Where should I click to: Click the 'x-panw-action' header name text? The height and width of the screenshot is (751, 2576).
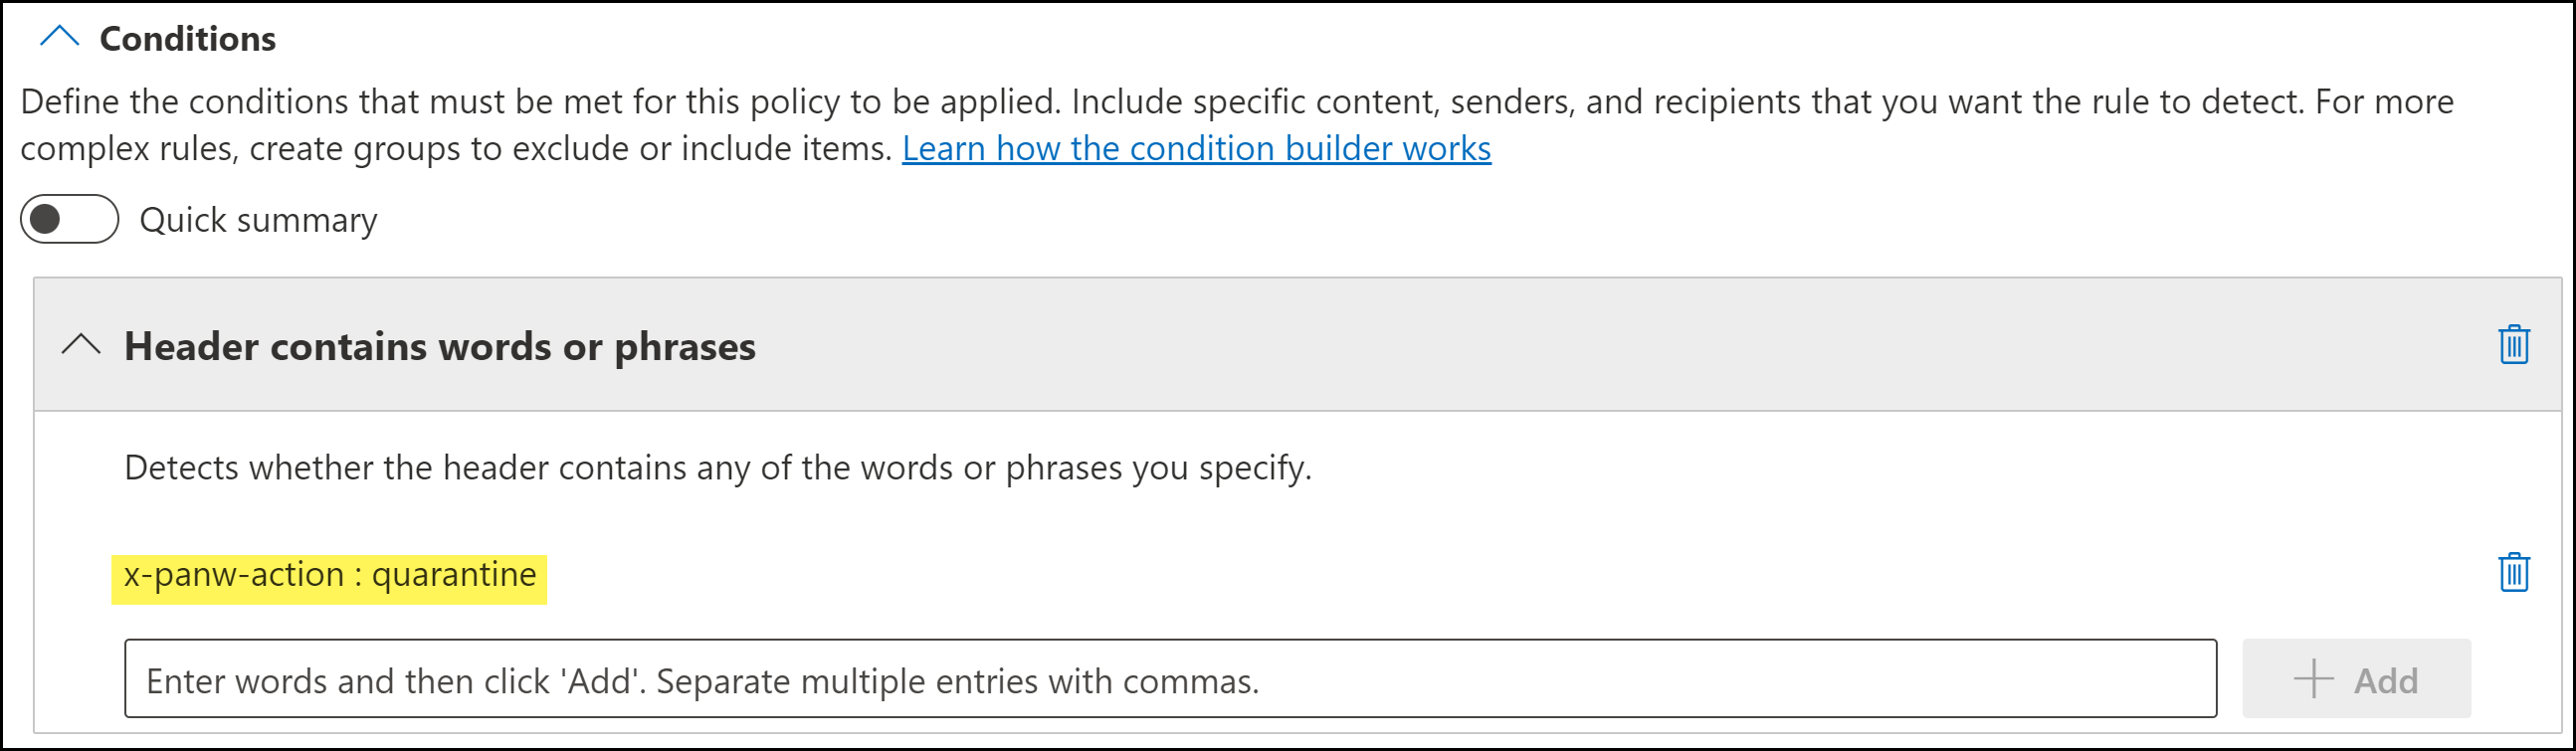[234, 575]
